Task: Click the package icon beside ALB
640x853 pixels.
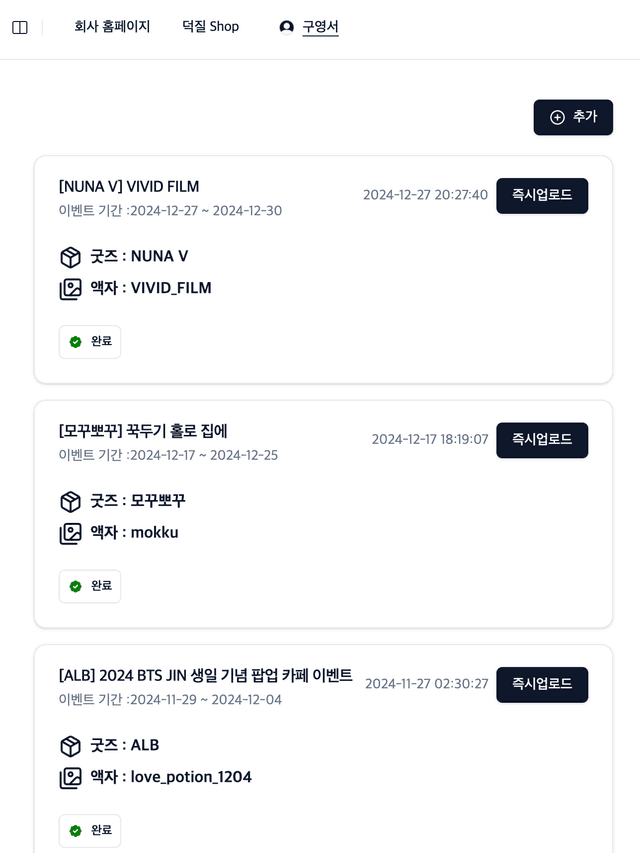Action: tap(70, 746)
